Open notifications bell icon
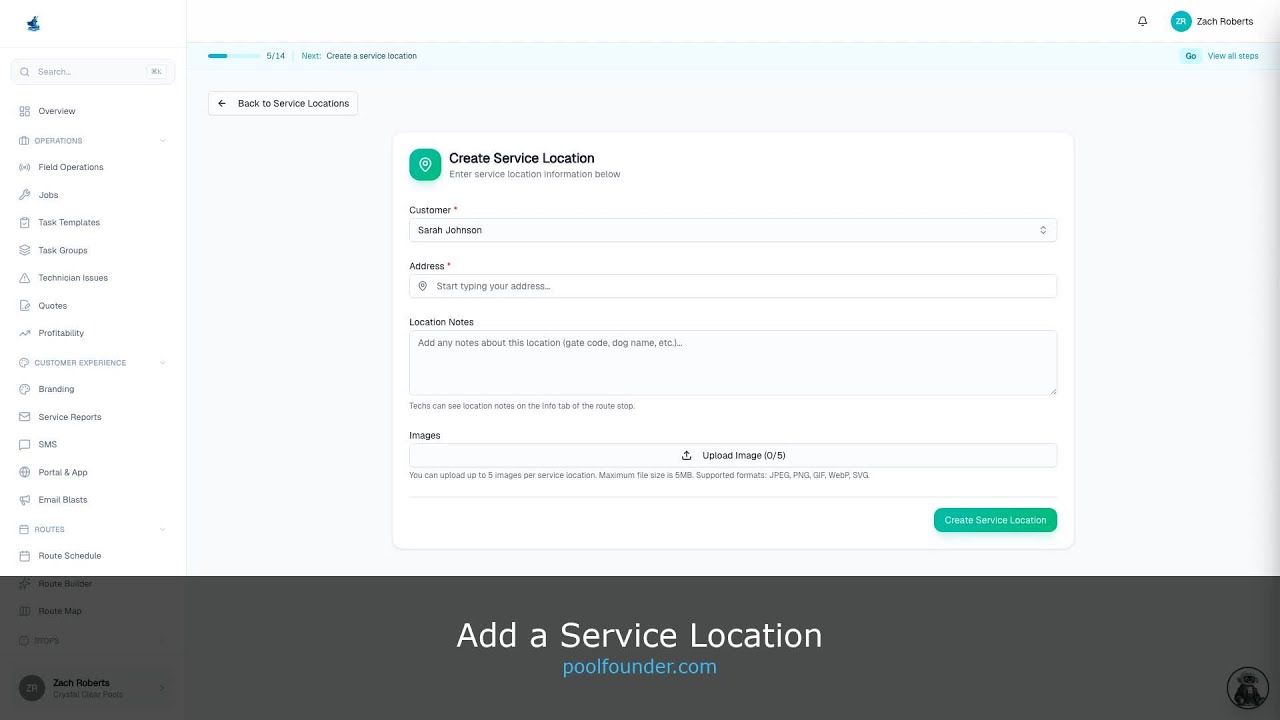This screenshot has width=1280, height=720. tap(1143, 21)
